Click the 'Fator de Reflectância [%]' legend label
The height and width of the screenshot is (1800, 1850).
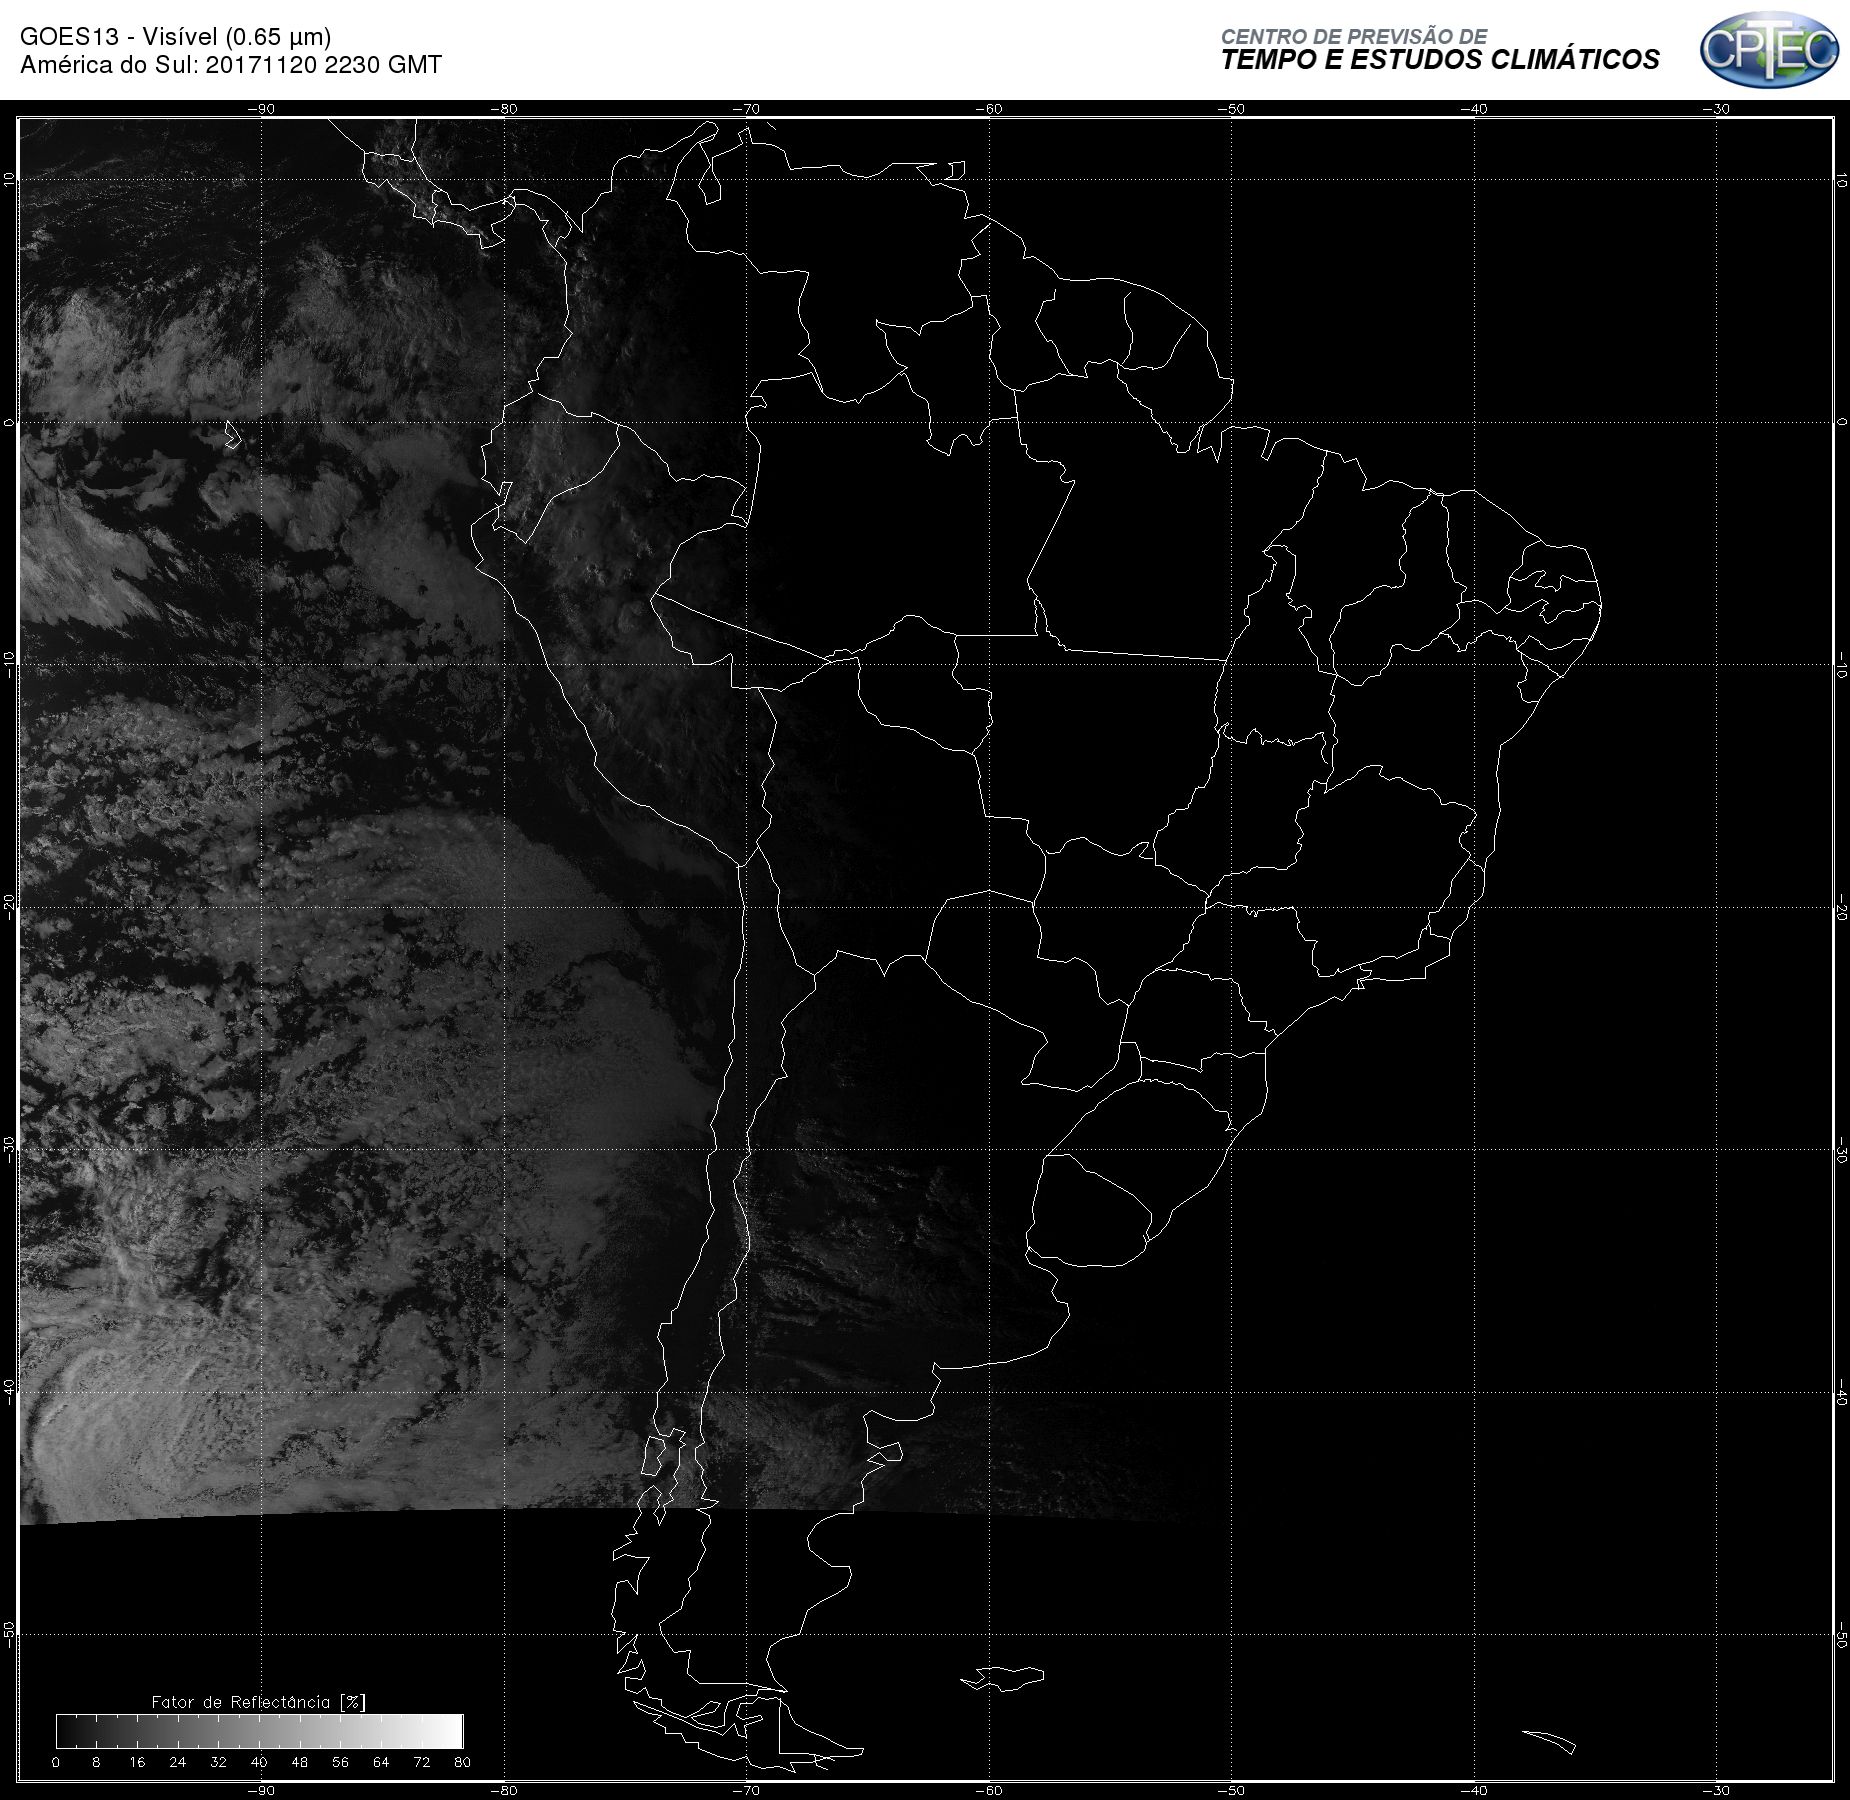258,1701
